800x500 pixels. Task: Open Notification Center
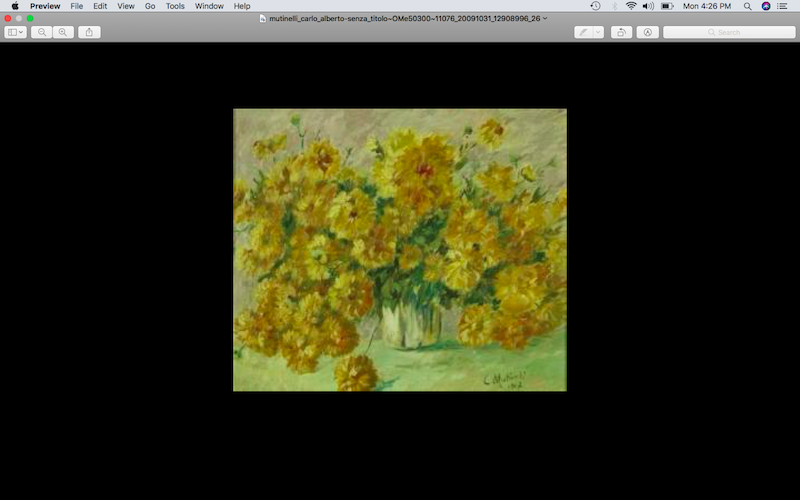tap(782, 6)
